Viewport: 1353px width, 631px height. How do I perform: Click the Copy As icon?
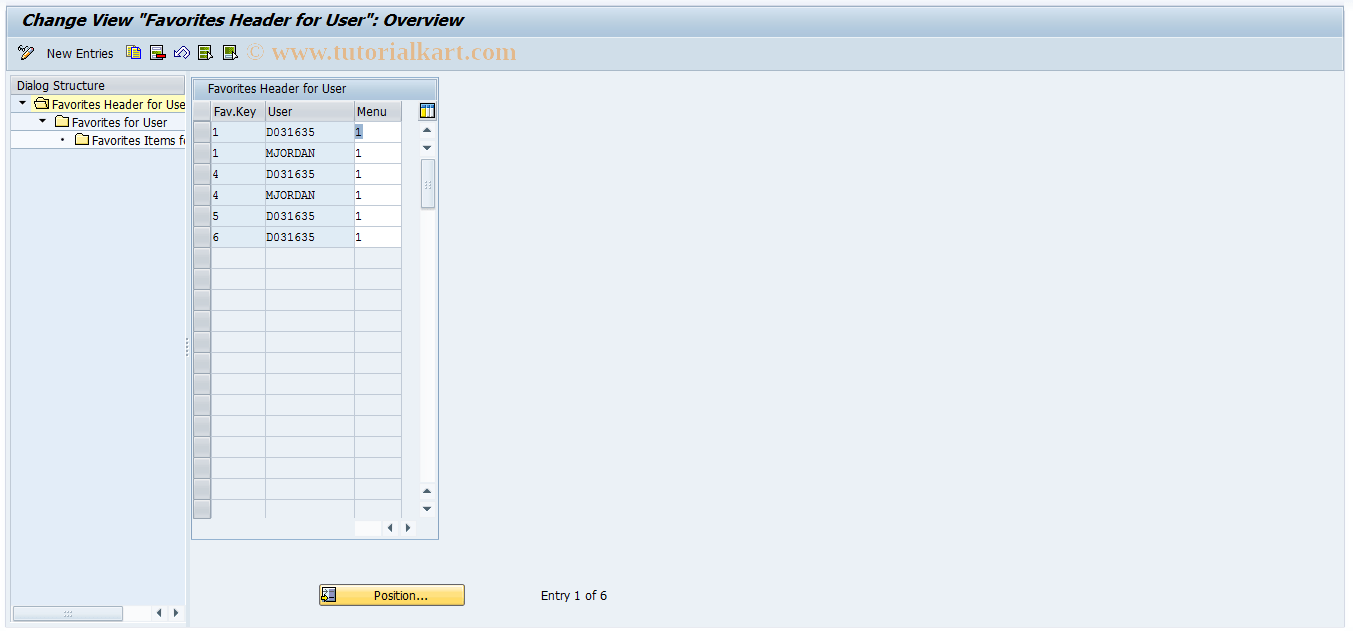pos(133,52)
